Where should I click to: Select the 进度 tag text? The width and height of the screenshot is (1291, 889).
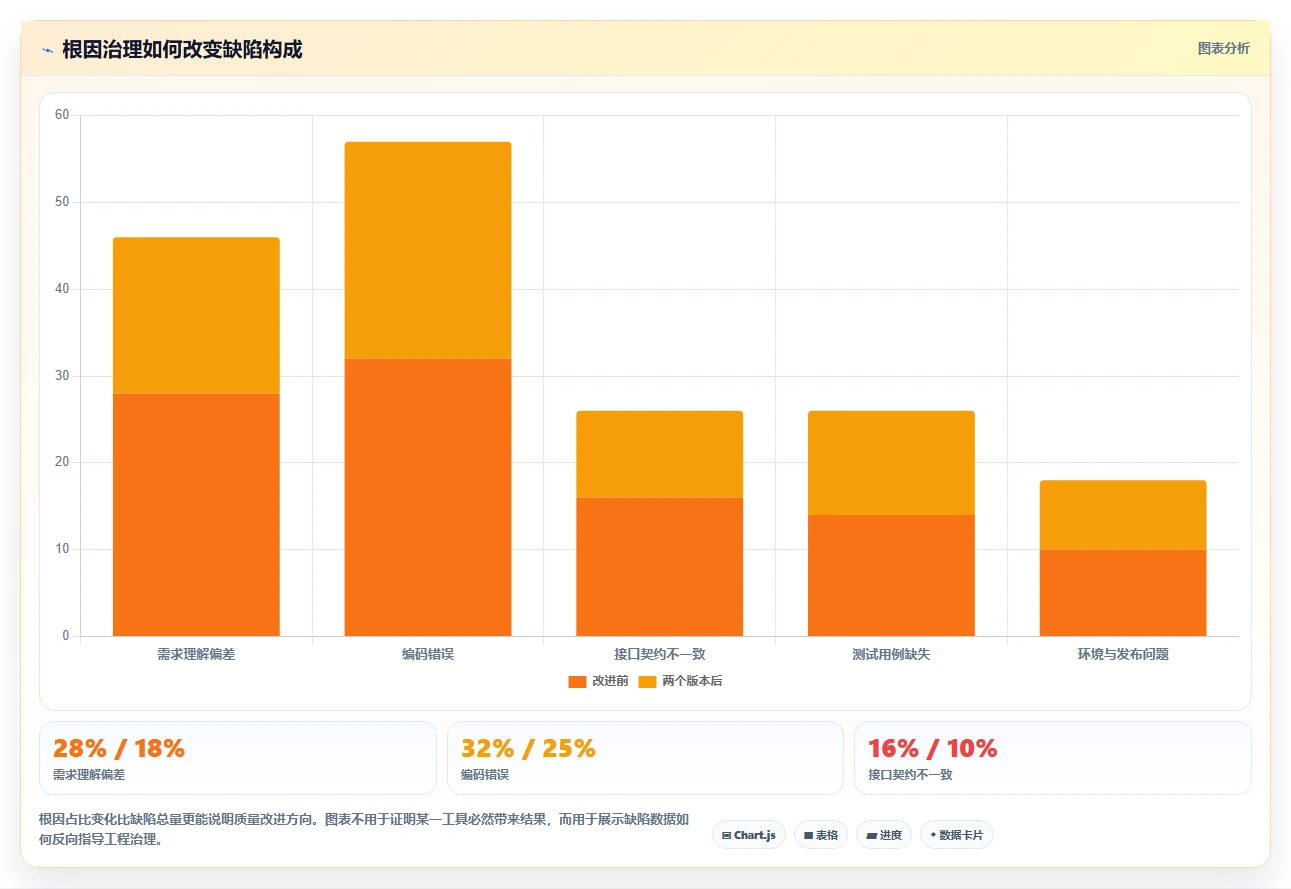[x=890, y=835]
